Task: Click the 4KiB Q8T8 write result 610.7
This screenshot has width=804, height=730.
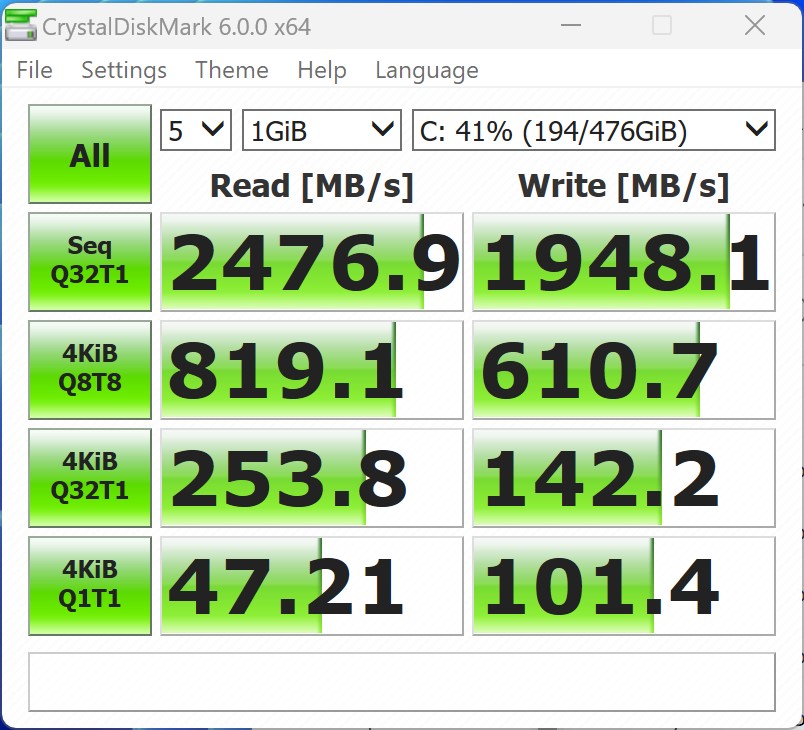Action: (624, 370)
